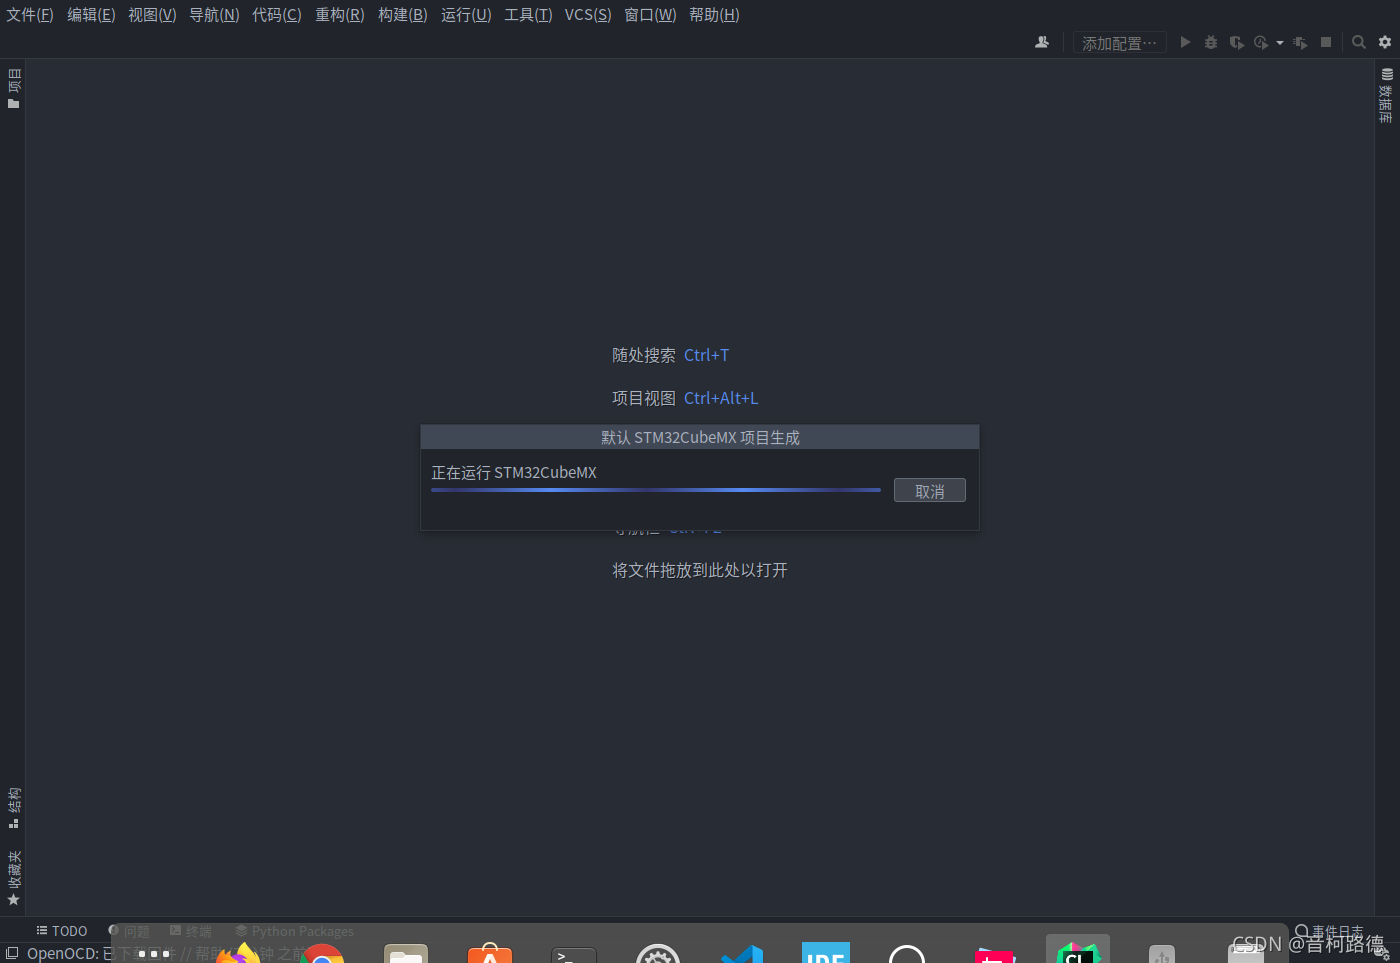Launch Chrome from the dock
Viewport: 1400px width, 963px height.
pos(322,953)
